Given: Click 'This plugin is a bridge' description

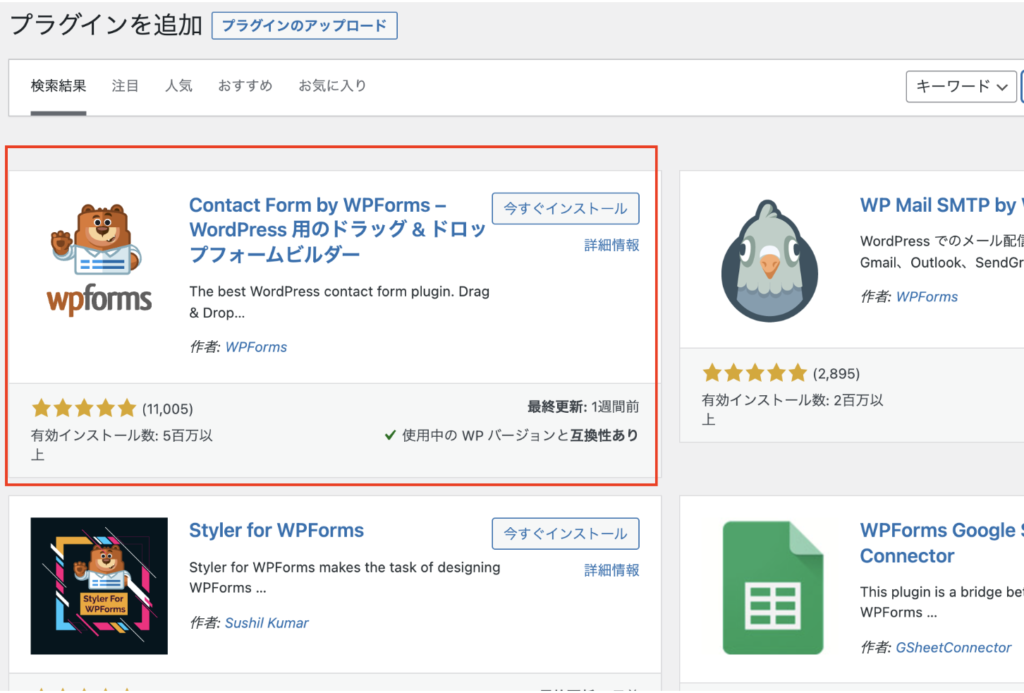Looking at the screenshot, I should 942,602.
